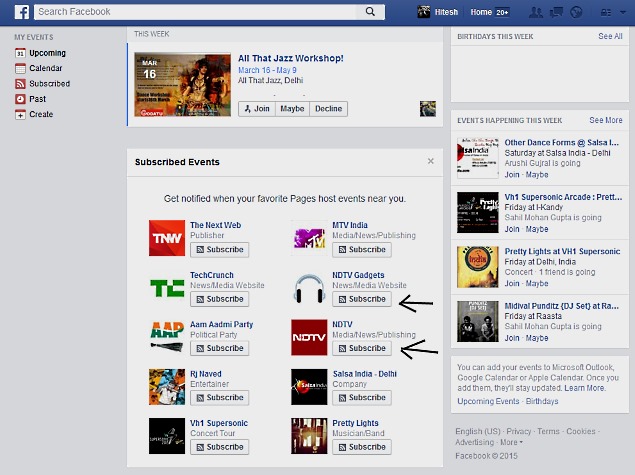Click the Past clock icon

20,99
